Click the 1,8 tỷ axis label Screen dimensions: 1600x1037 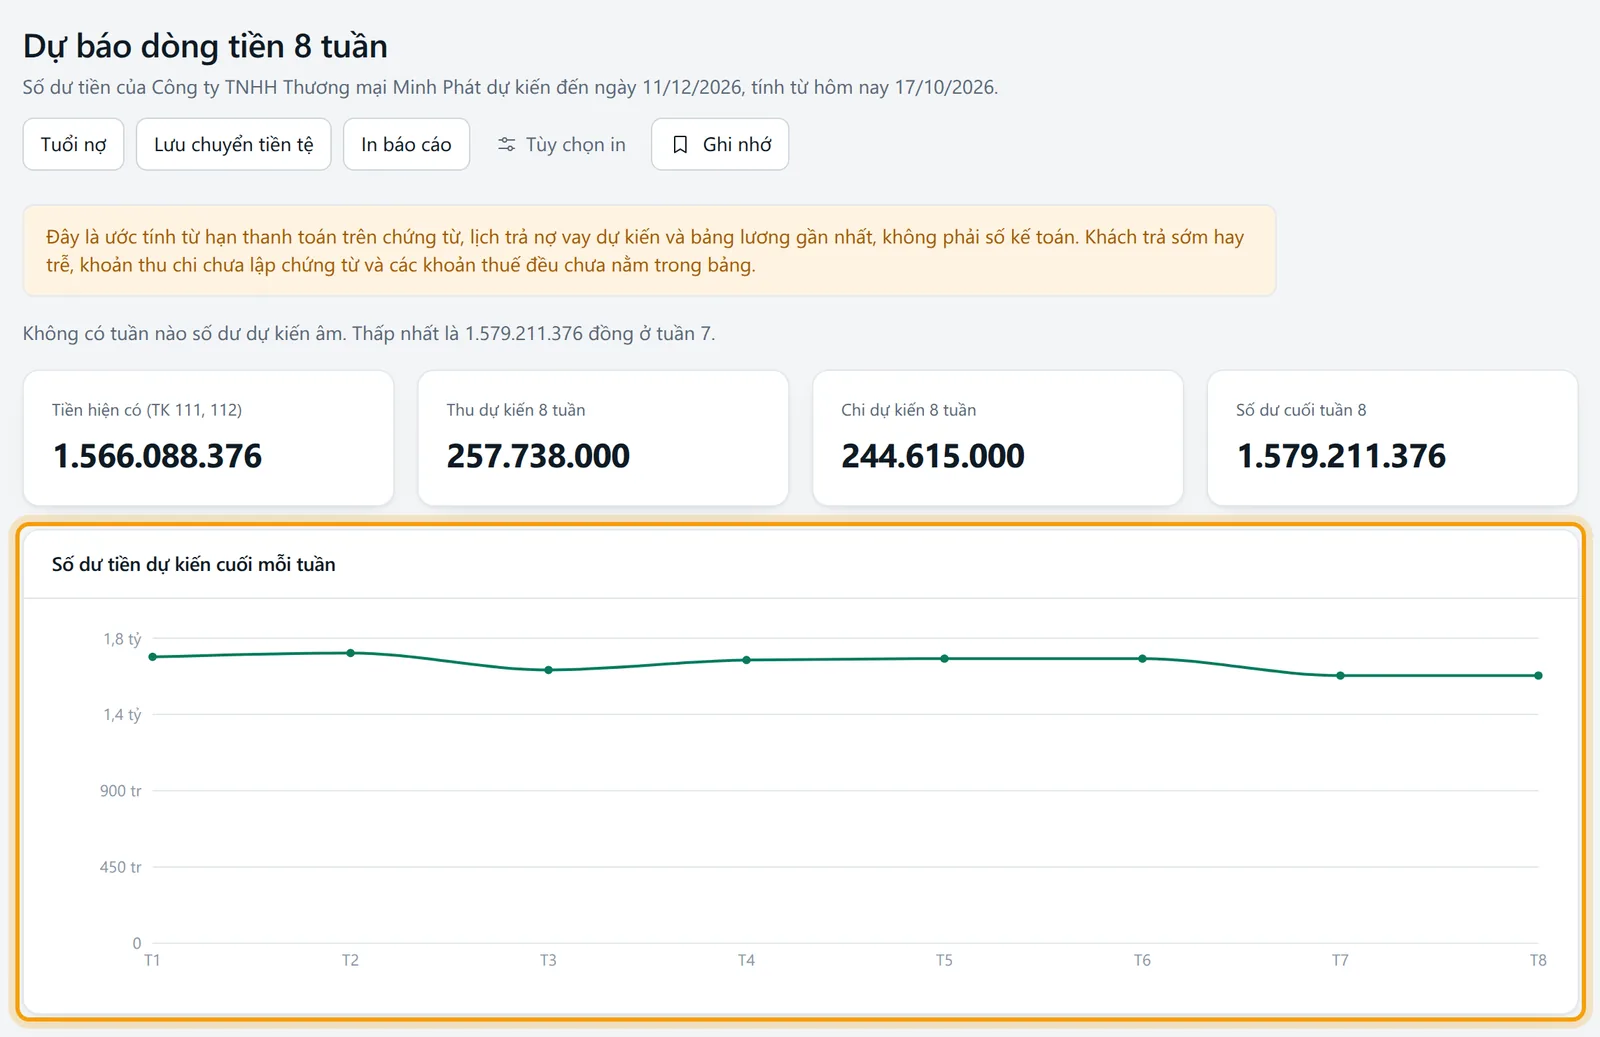tap(122, 638)
